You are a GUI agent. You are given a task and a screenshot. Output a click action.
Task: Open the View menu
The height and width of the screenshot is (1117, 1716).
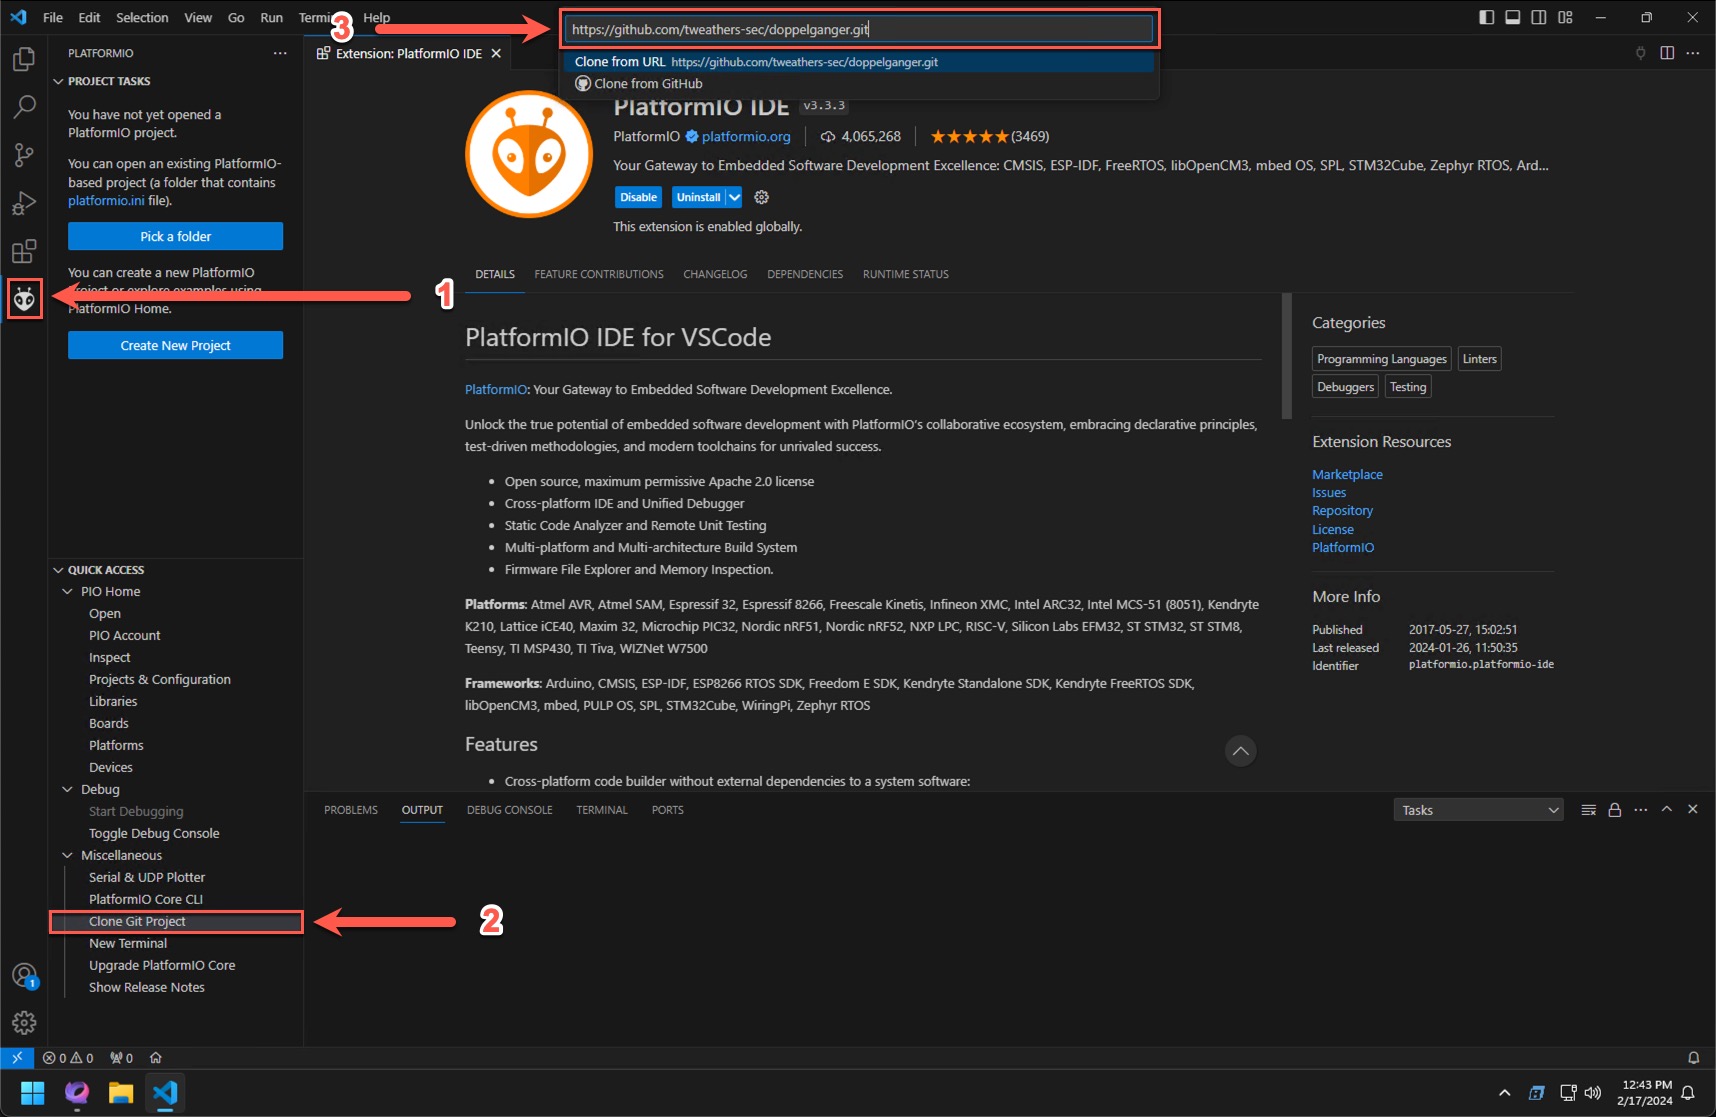(198, 17)
